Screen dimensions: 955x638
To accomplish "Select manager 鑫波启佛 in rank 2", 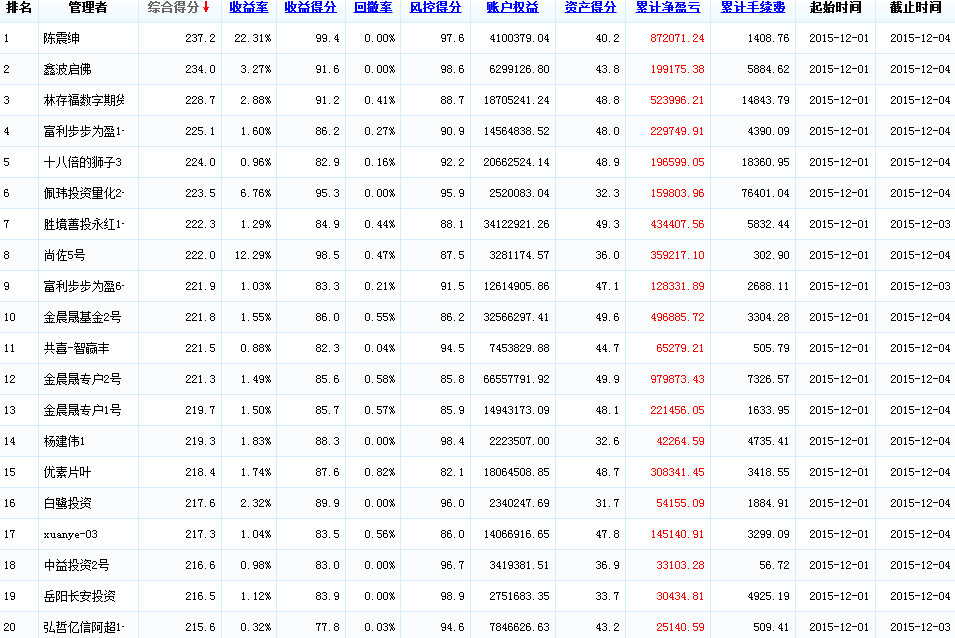I will click(68, 69).
